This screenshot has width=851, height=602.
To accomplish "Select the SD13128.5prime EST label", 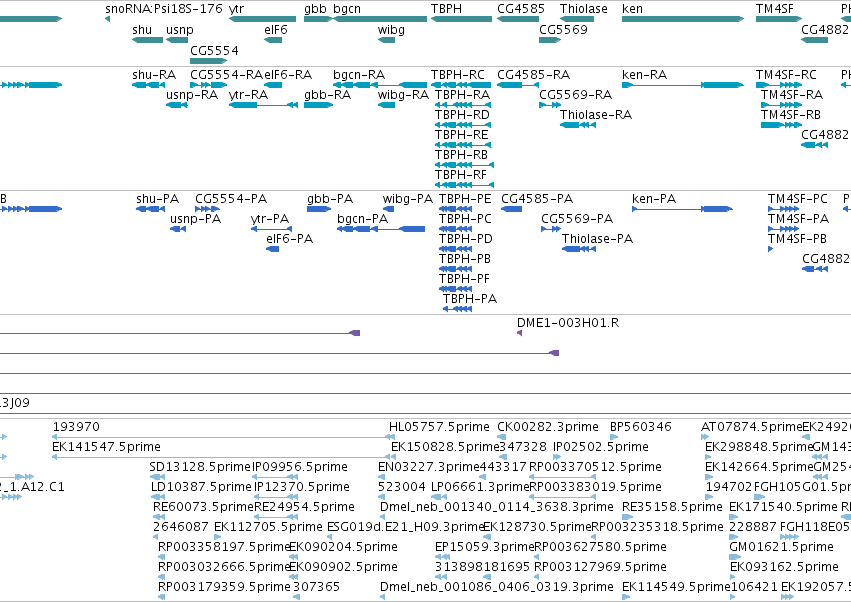I will (200, 467).
